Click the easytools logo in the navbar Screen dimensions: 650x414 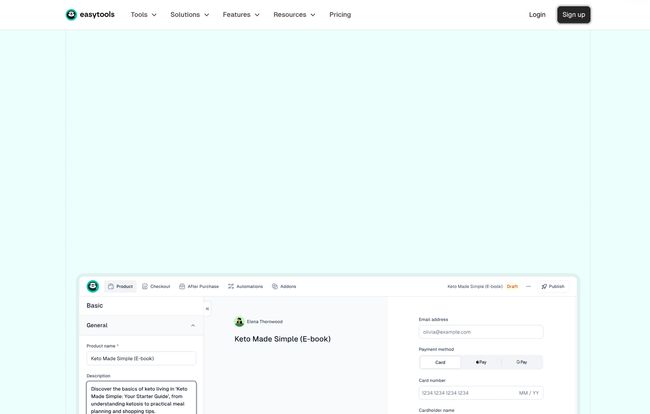pos(90,15)
